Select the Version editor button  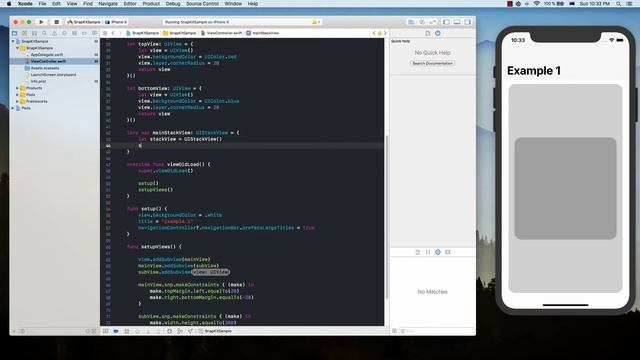433,22
